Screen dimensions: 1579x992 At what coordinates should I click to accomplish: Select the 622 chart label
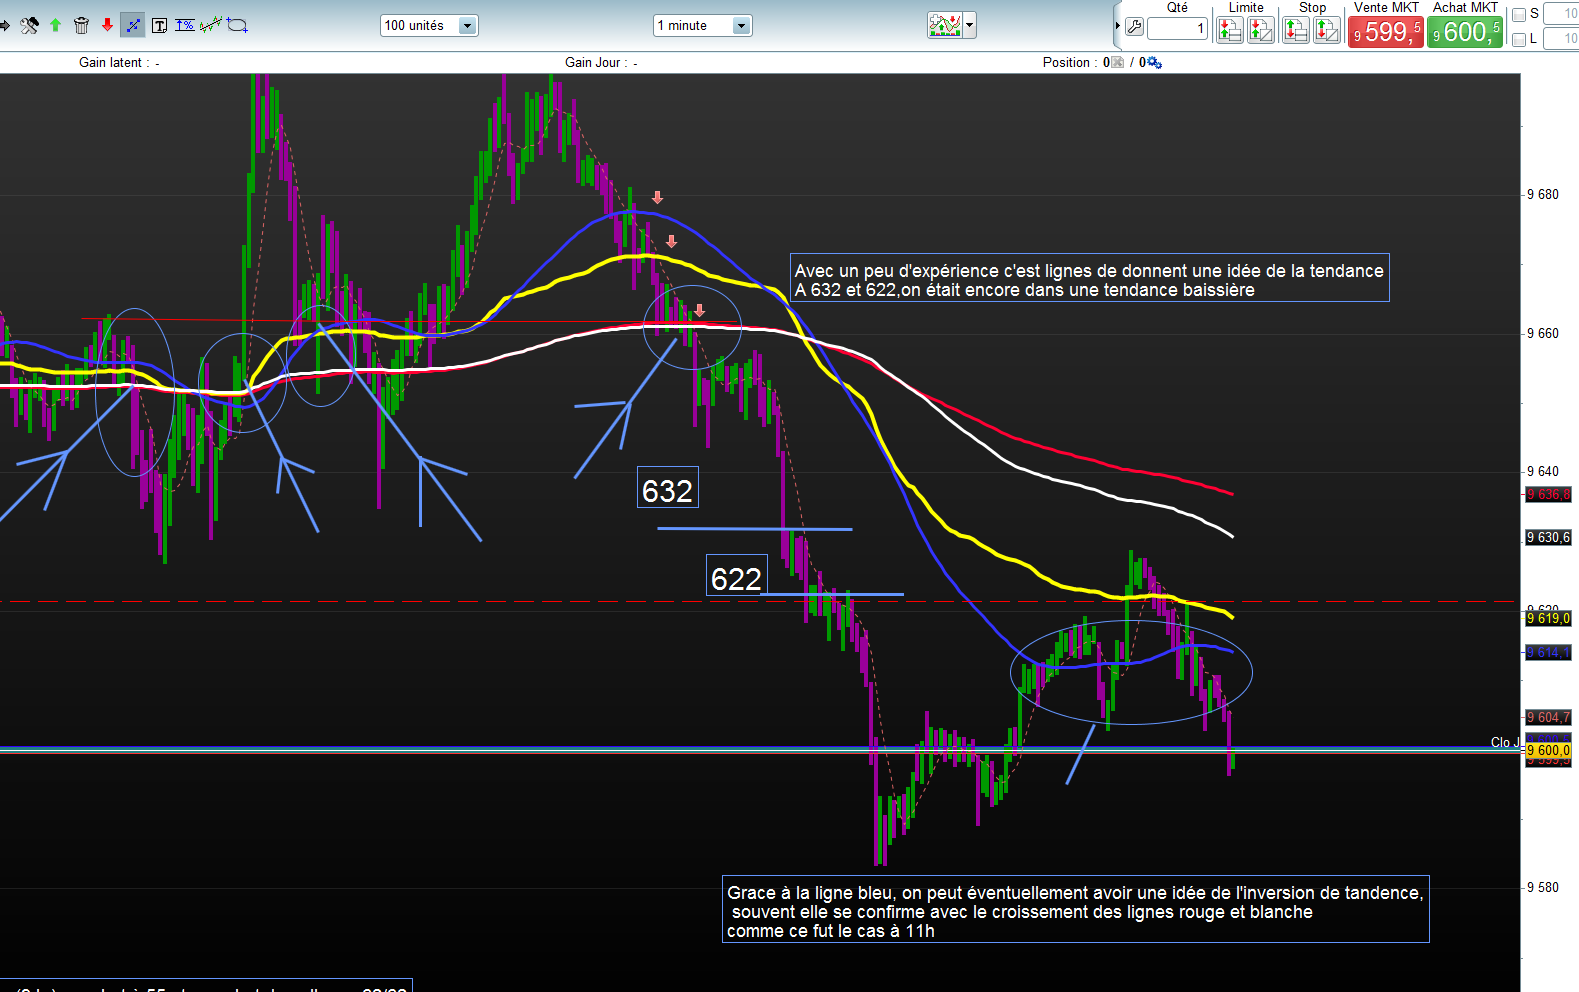click(x=737, y=575)
